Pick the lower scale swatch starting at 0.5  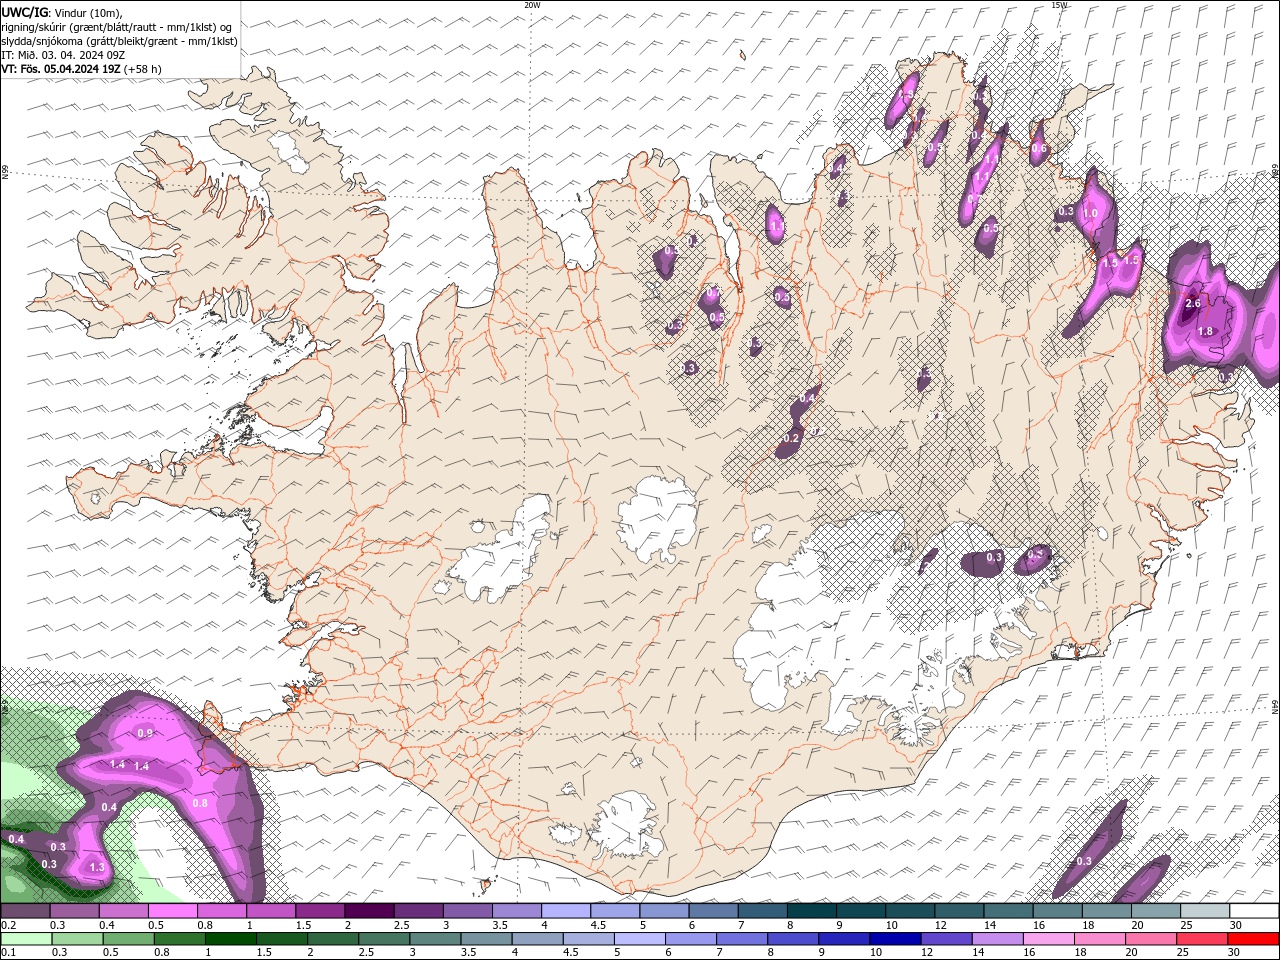128,939
